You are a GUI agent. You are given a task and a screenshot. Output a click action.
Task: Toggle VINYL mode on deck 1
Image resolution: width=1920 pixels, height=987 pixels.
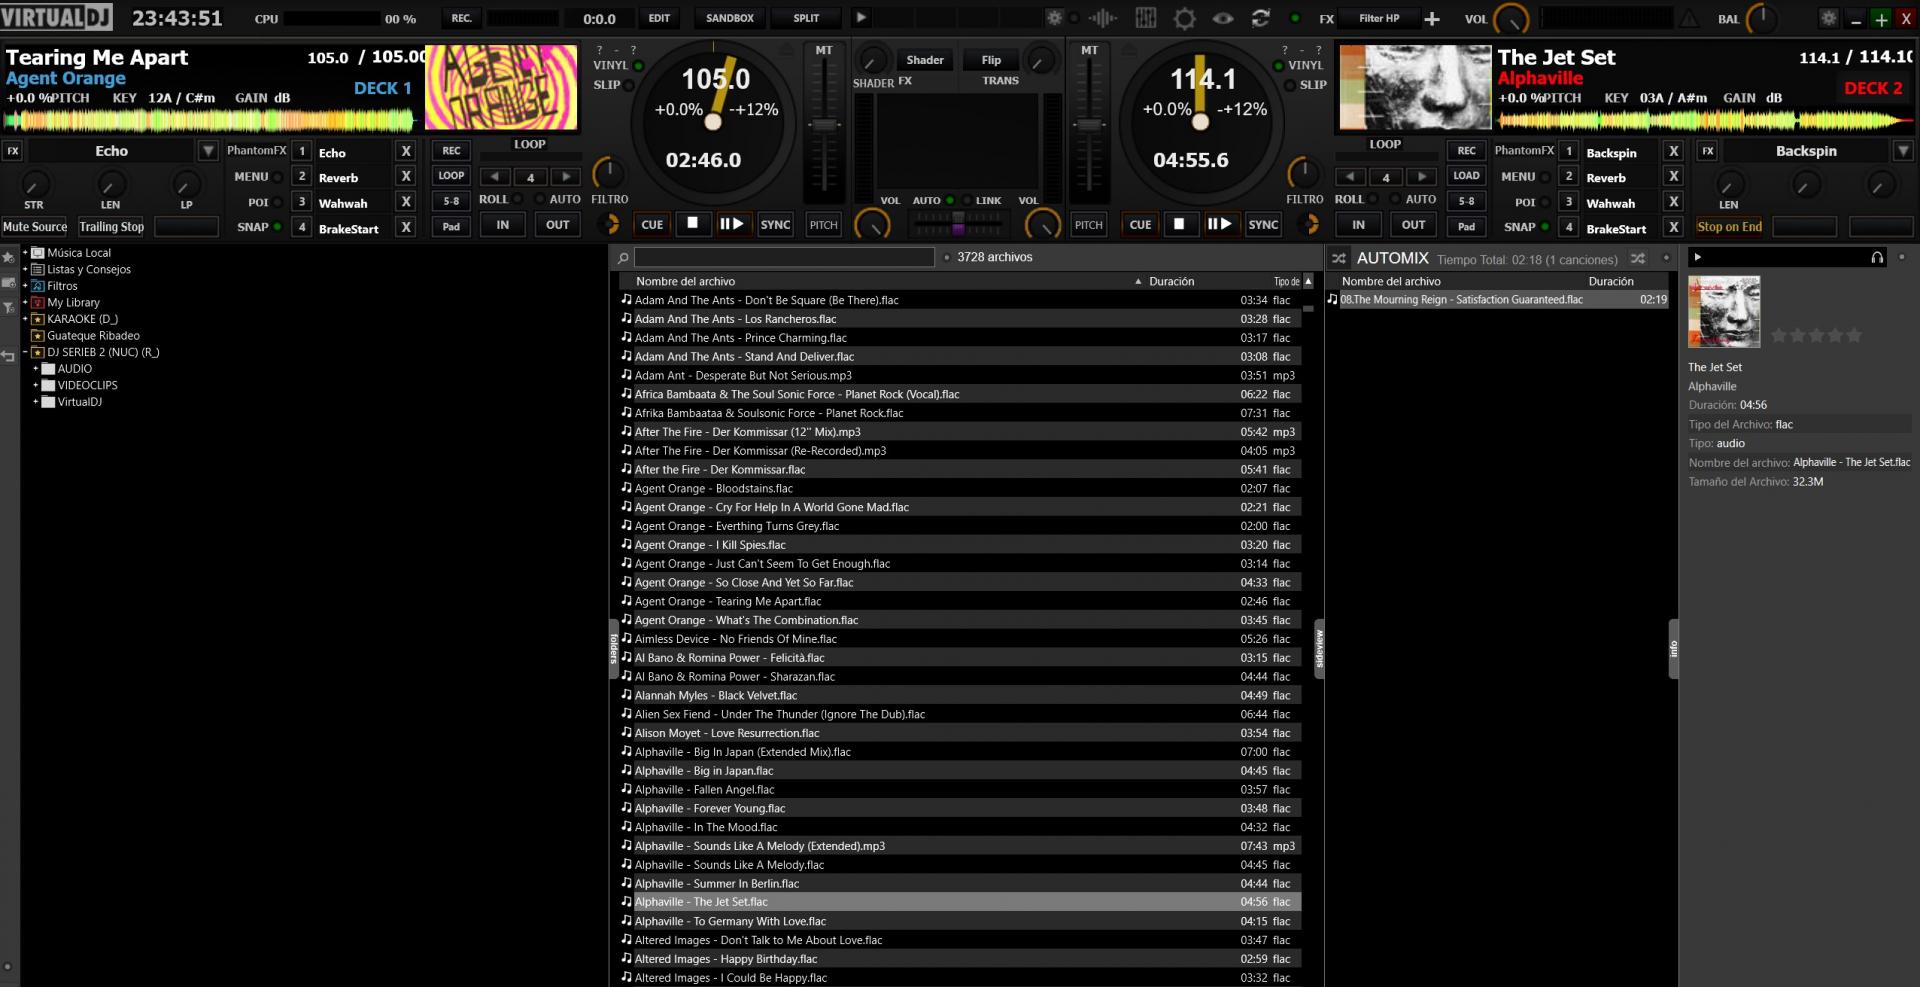638,66
